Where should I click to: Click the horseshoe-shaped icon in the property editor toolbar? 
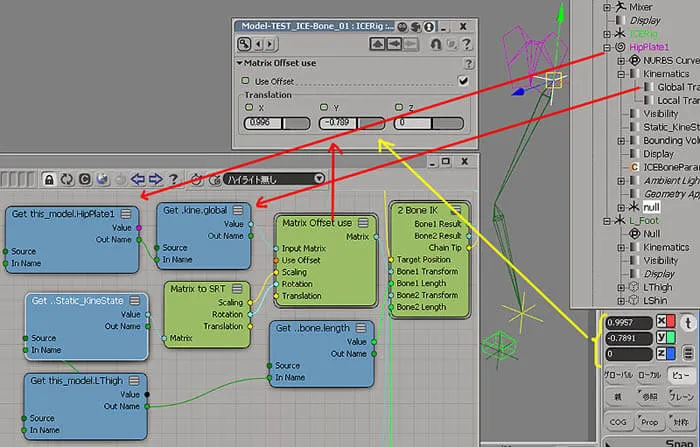point(436,44)
